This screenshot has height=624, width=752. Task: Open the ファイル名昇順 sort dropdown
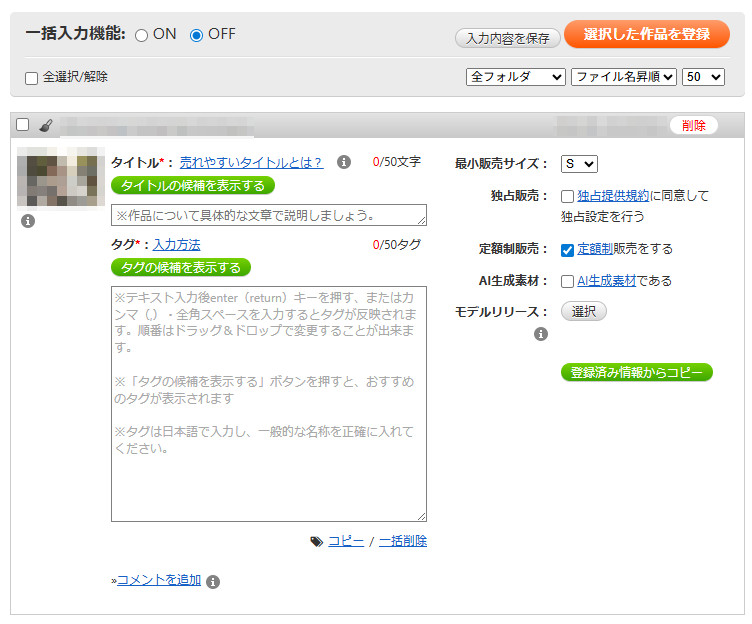click(623, 77)
